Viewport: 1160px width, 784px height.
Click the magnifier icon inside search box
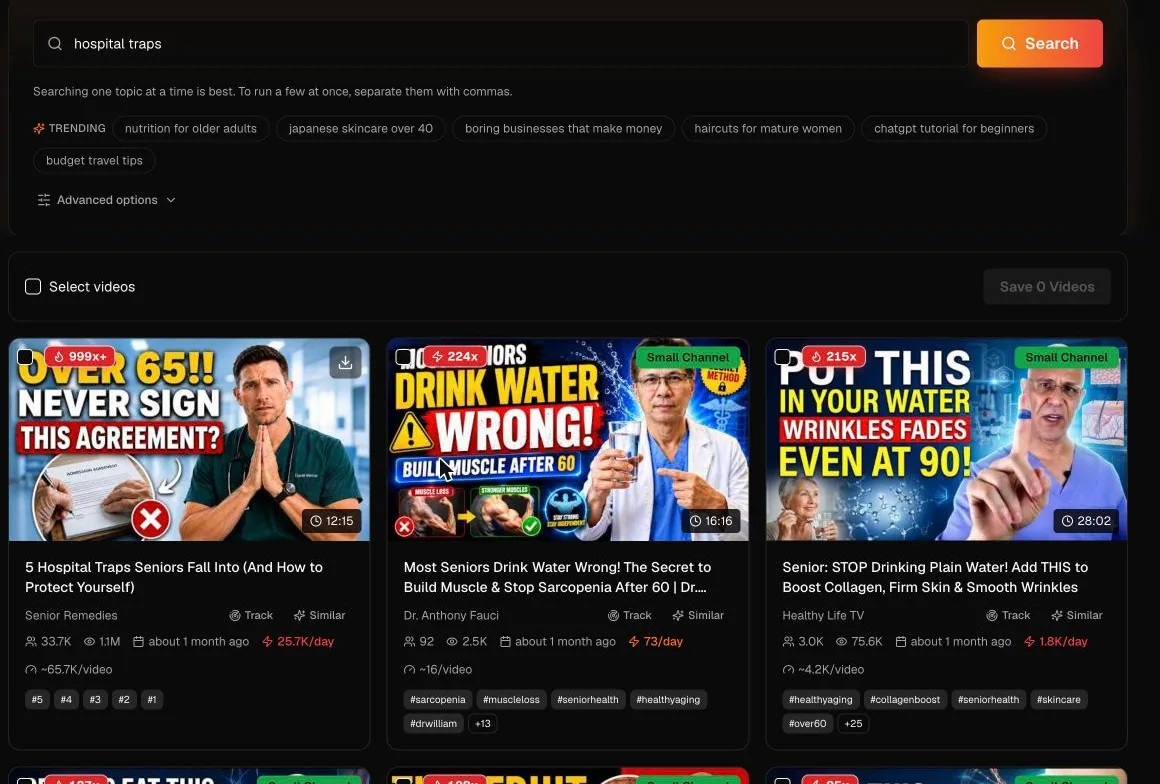click(55, 44)
